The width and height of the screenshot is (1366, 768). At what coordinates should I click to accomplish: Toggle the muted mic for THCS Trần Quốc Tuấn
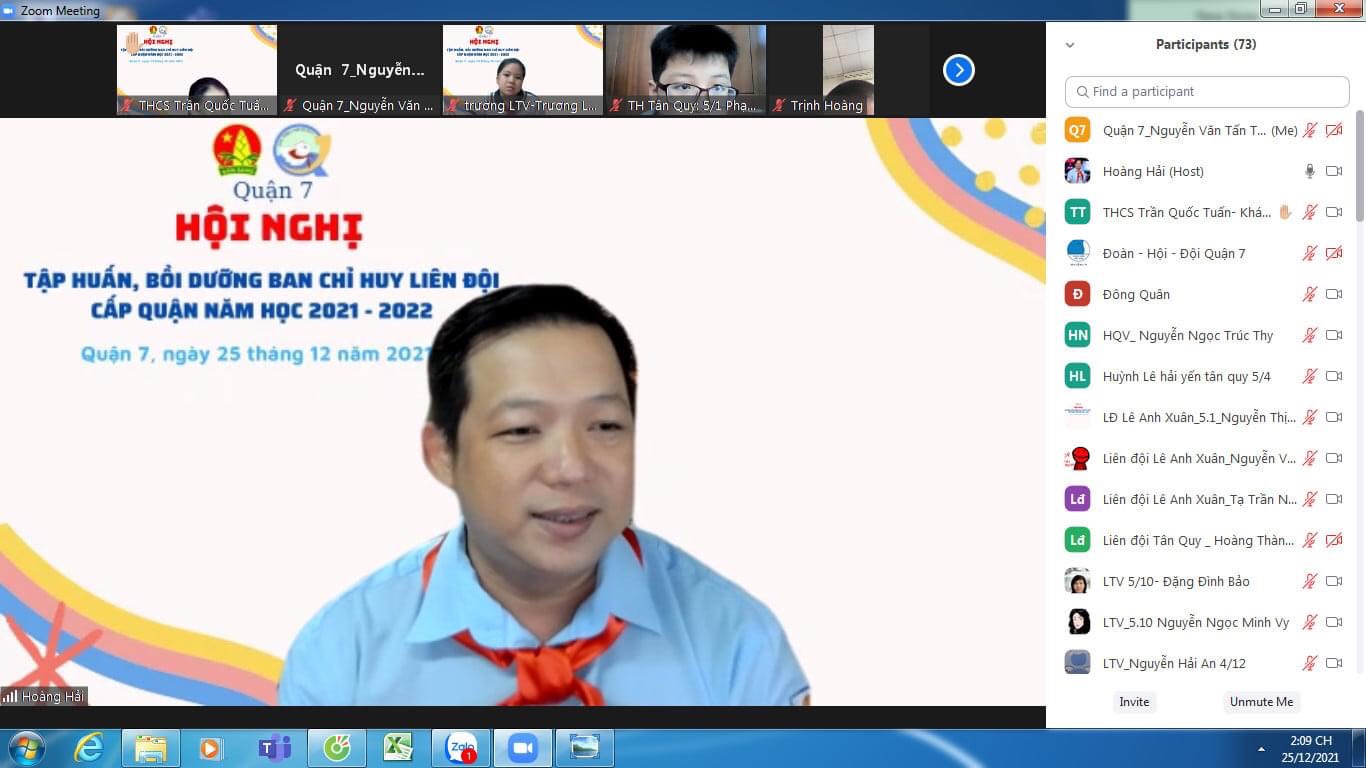click(x=1310, y=212)
